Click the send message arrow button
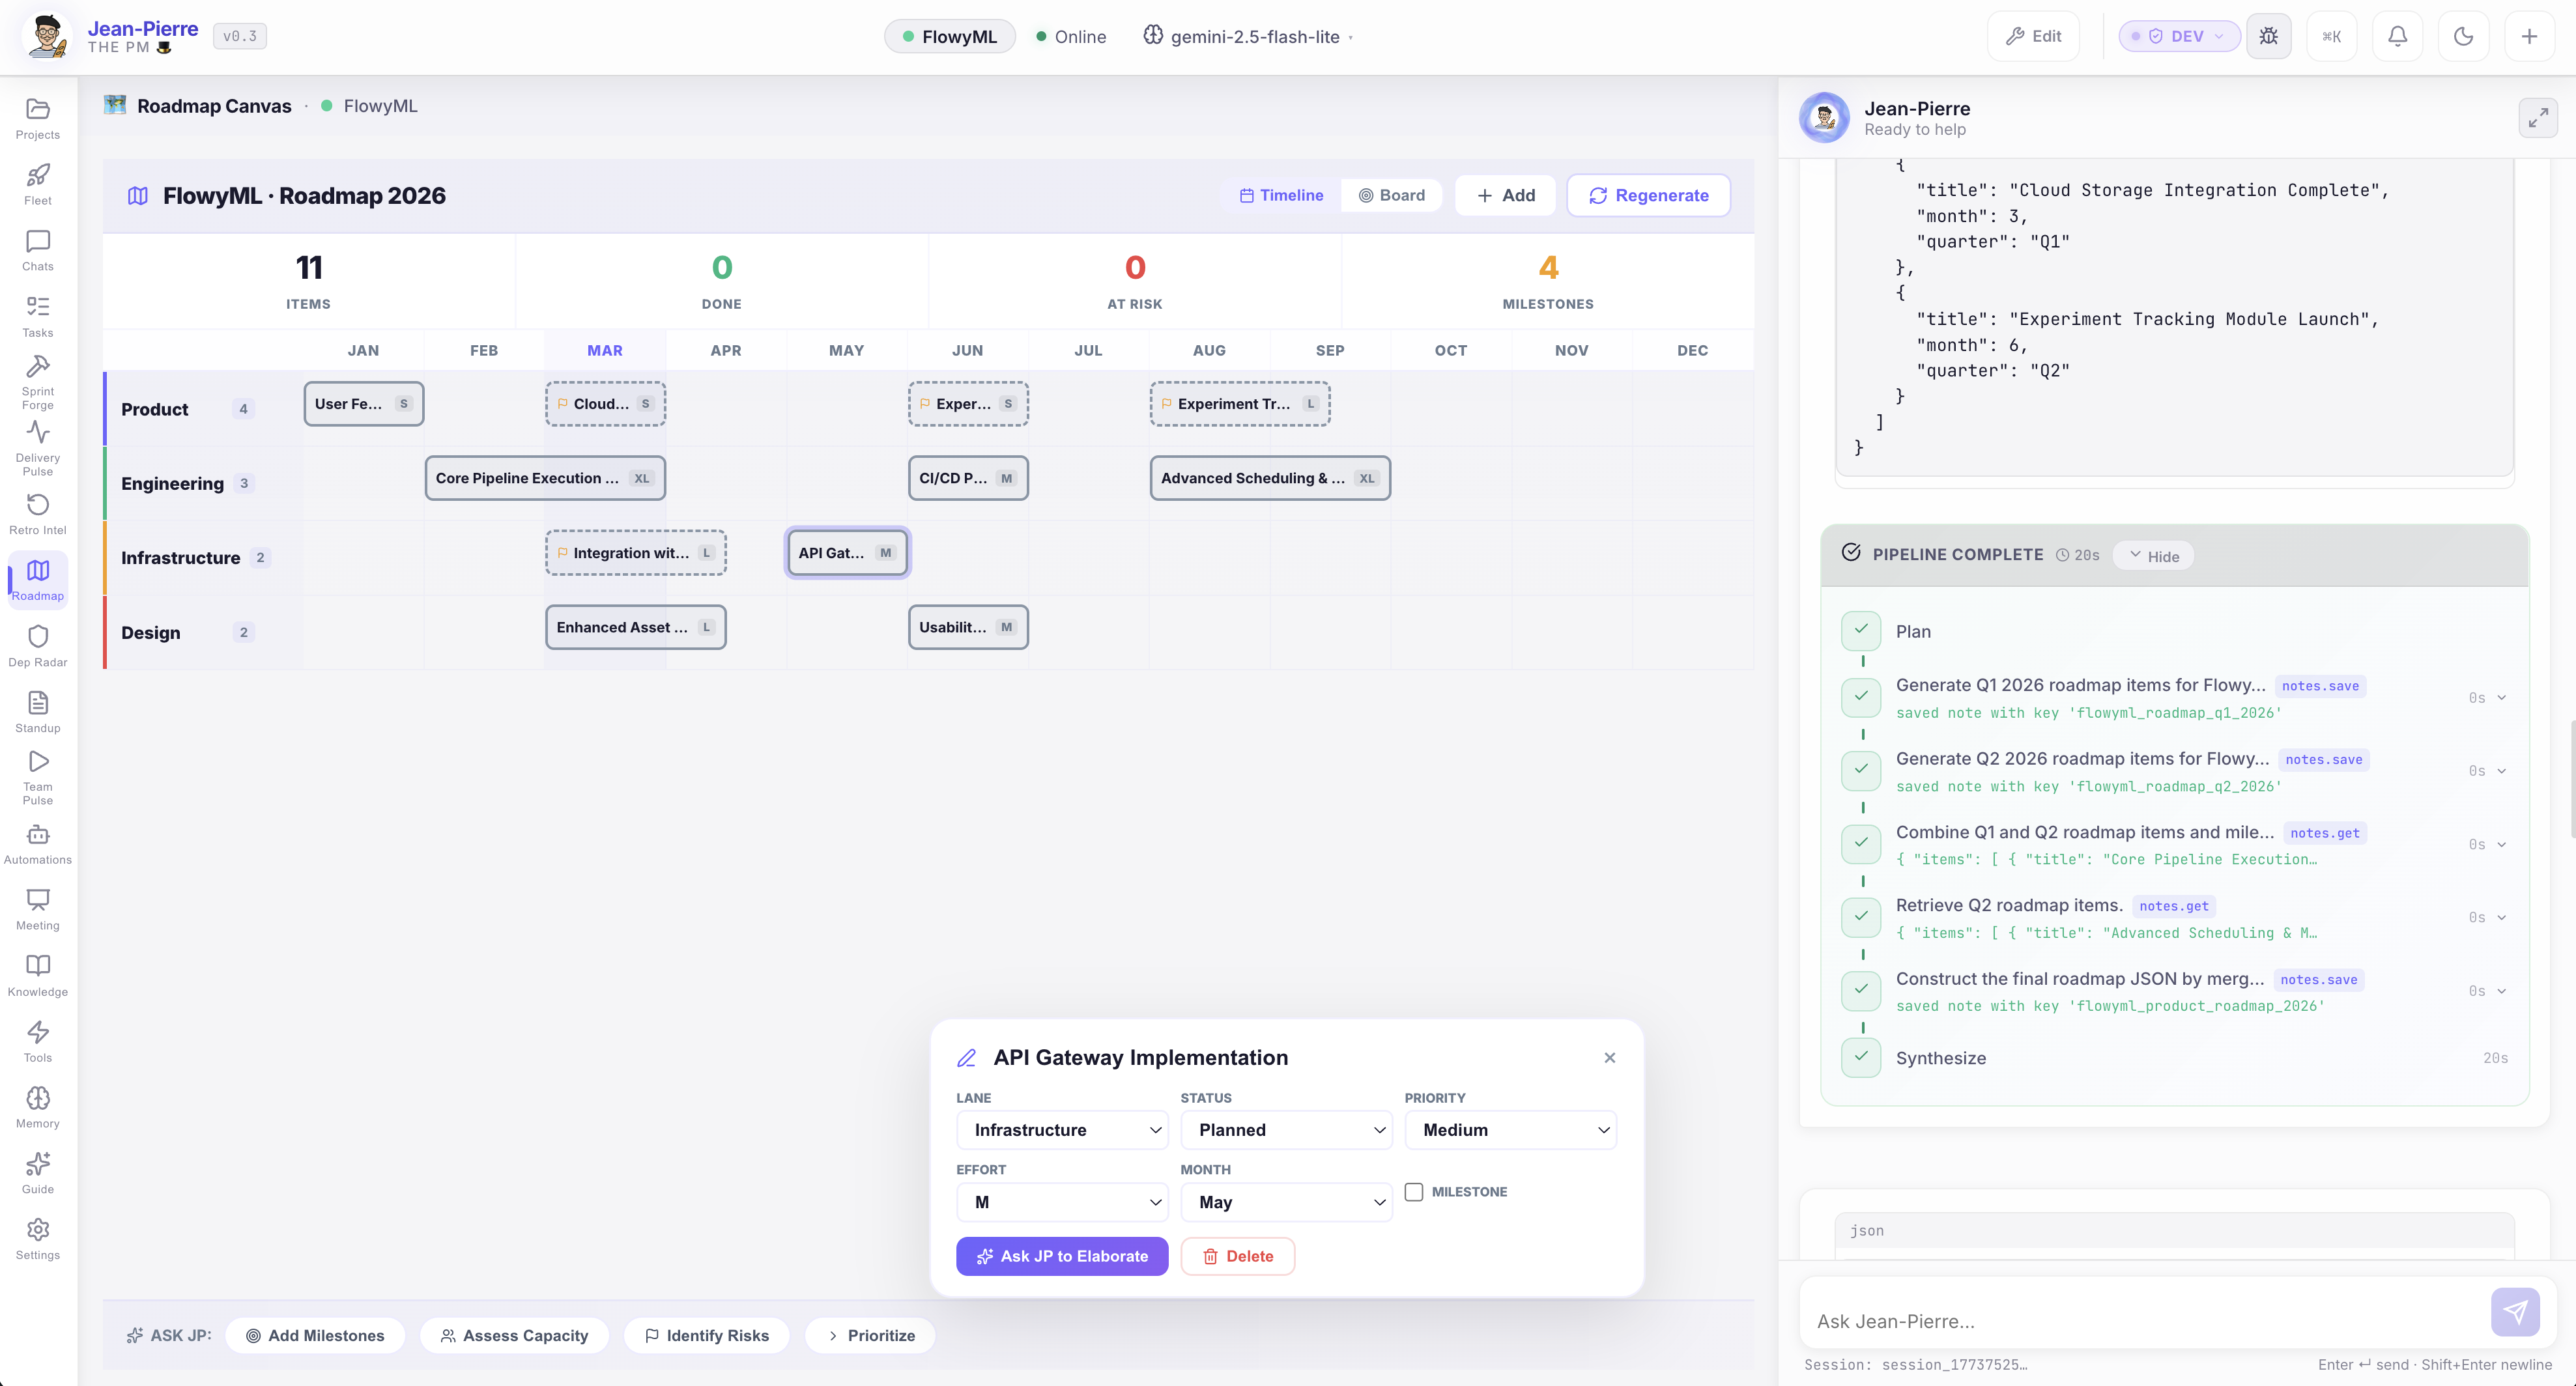Screen dimensions: 2576x1386 tap(2516, 1312)
